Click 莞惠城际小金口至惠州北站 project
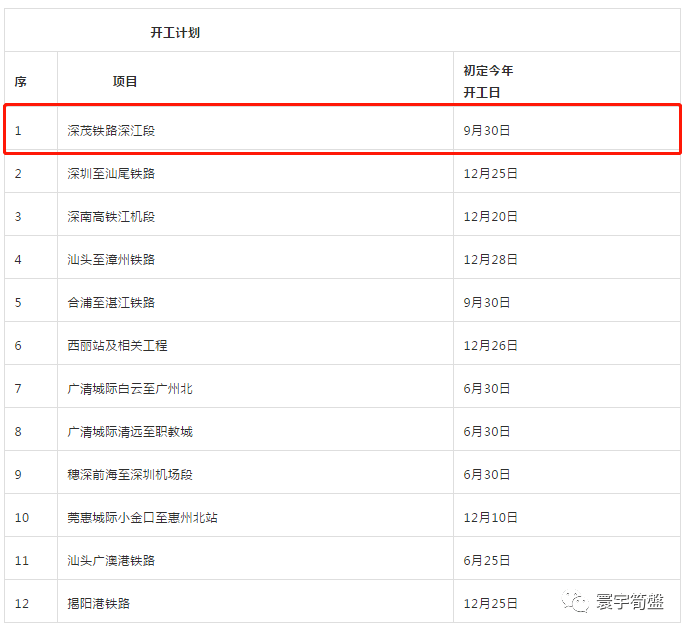Viewport: 685px width, 632px height. point(142,518)
